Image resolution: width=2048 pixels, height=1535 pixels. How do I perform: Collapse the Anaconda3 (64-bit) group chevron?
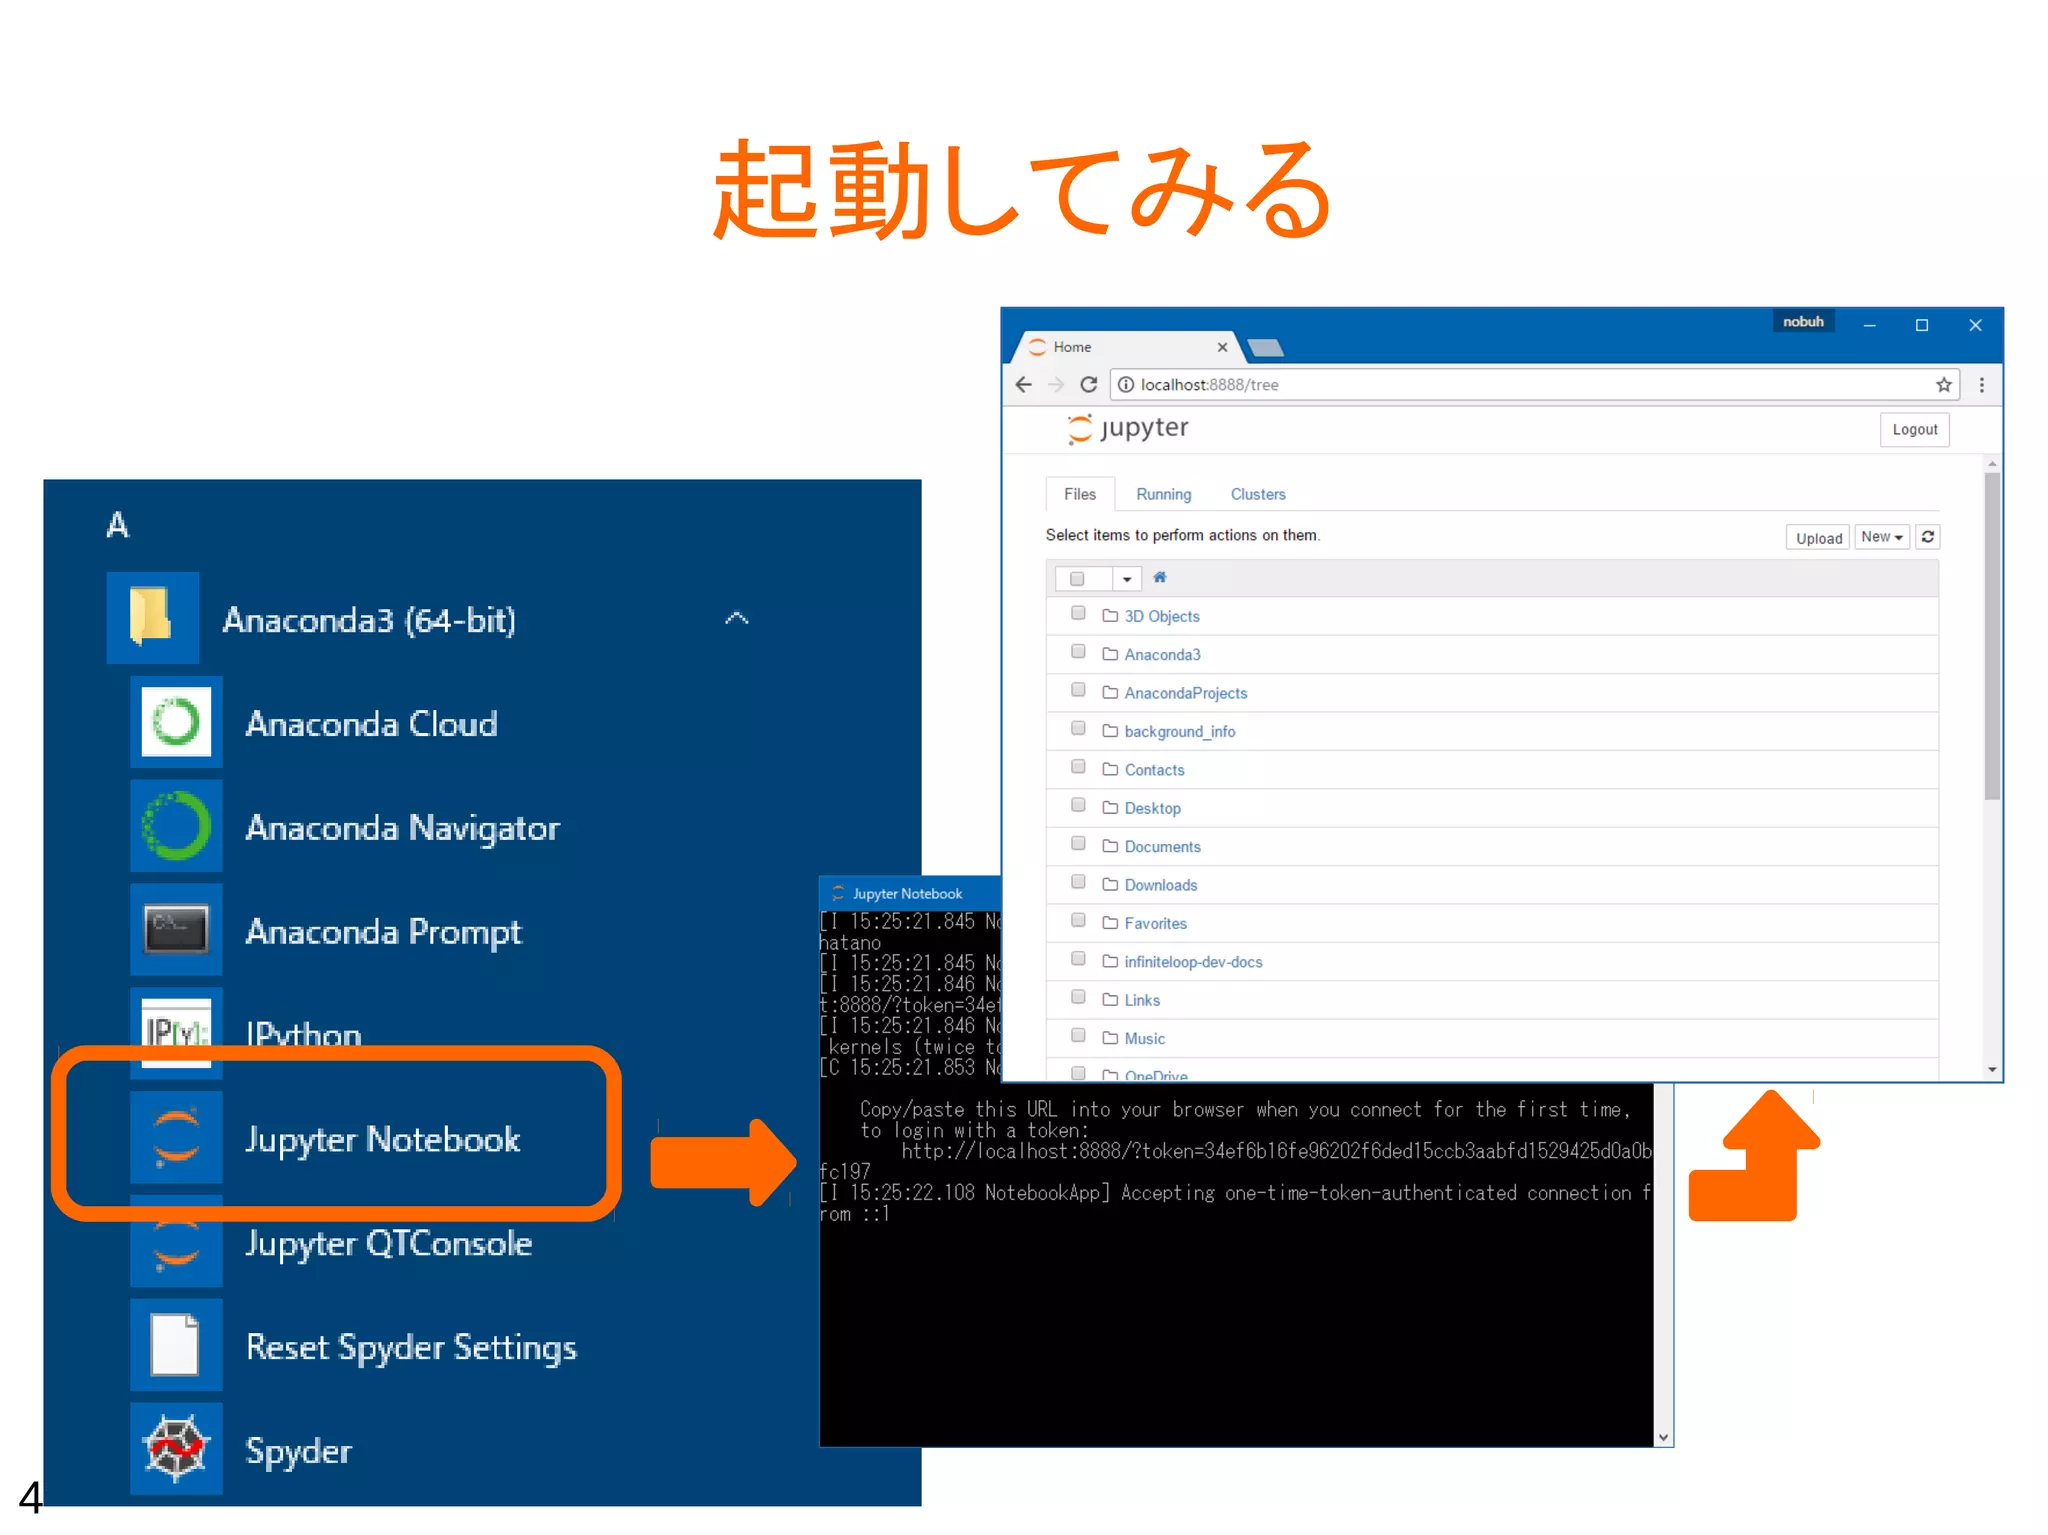click(737, 618)
